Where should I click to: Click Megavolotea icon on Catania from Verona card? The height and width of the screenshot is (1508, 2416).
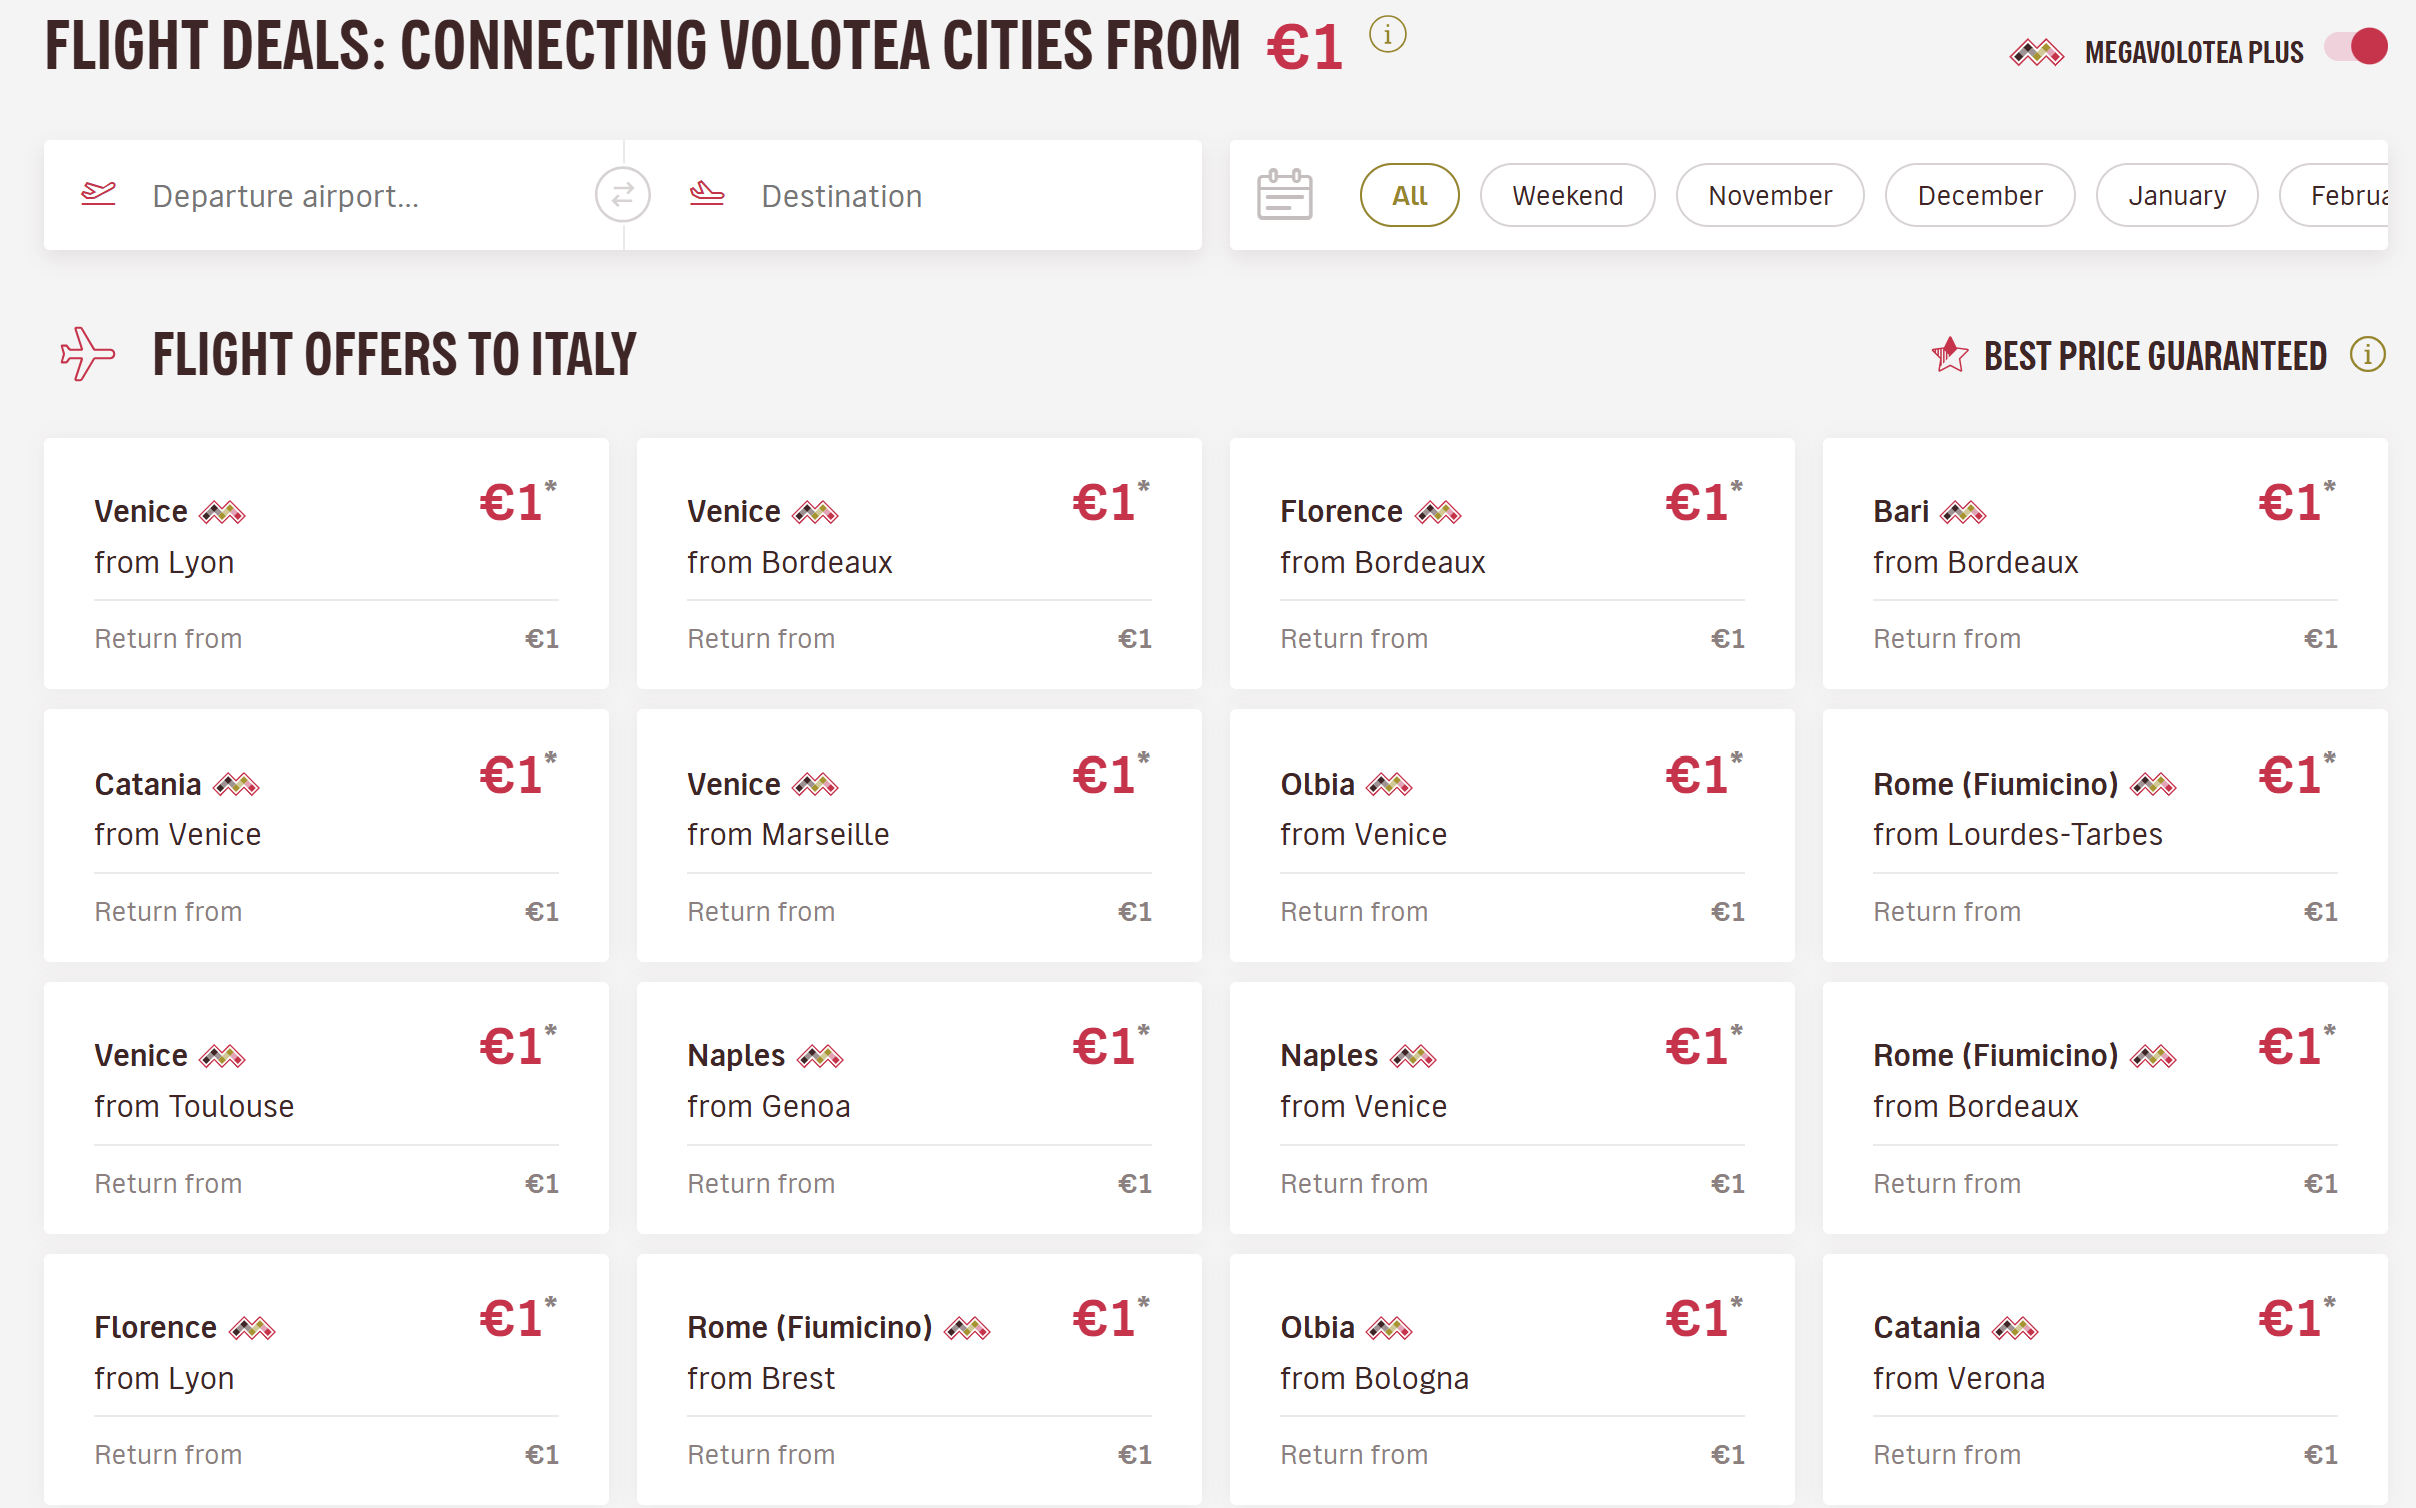2015,1329
